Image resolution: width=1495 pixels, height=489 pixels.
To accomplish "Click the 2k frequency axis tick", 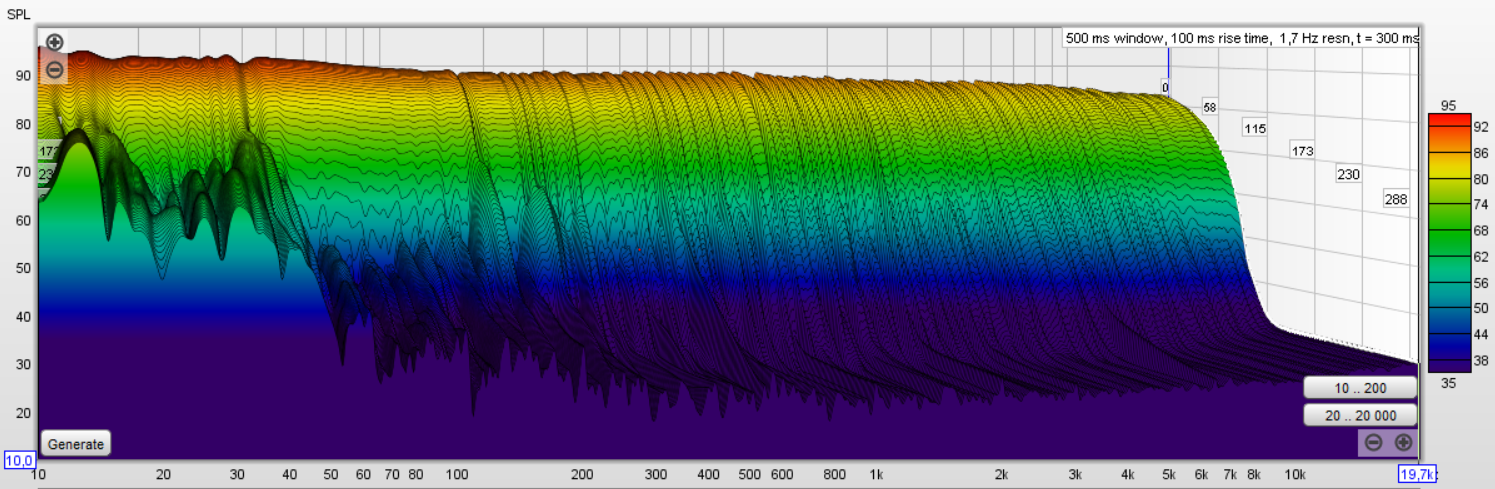I will (1003, 475).
